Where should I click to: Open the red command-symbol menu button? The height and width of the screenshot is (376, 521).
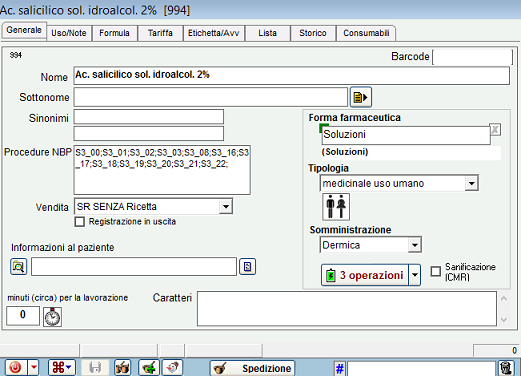(x=62, y=368)
